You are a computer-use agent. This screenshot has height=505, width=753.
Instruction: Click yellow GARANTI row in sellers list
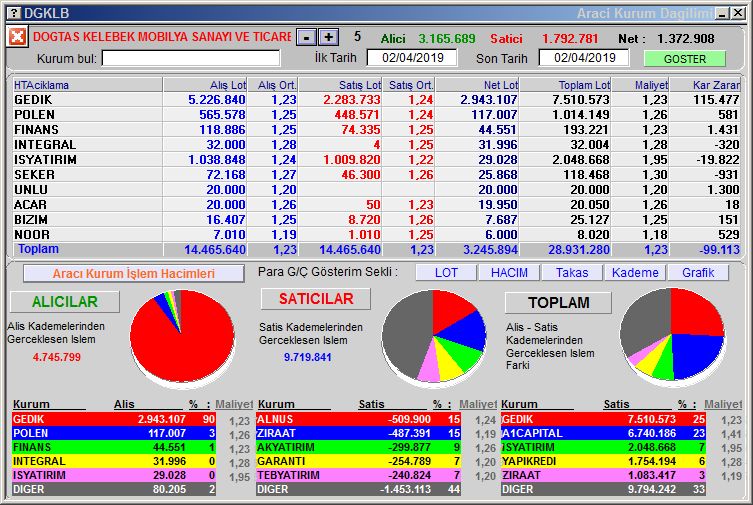point(359,461)
